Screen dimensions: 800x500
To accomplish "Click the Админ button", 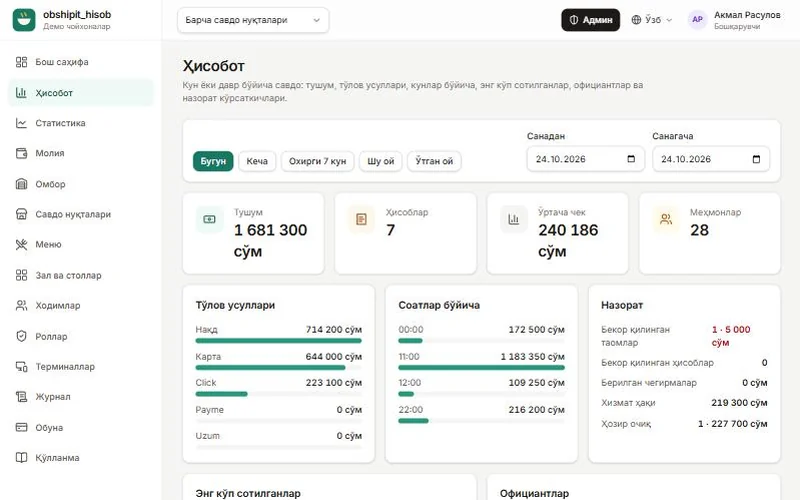I will [590, 20].
